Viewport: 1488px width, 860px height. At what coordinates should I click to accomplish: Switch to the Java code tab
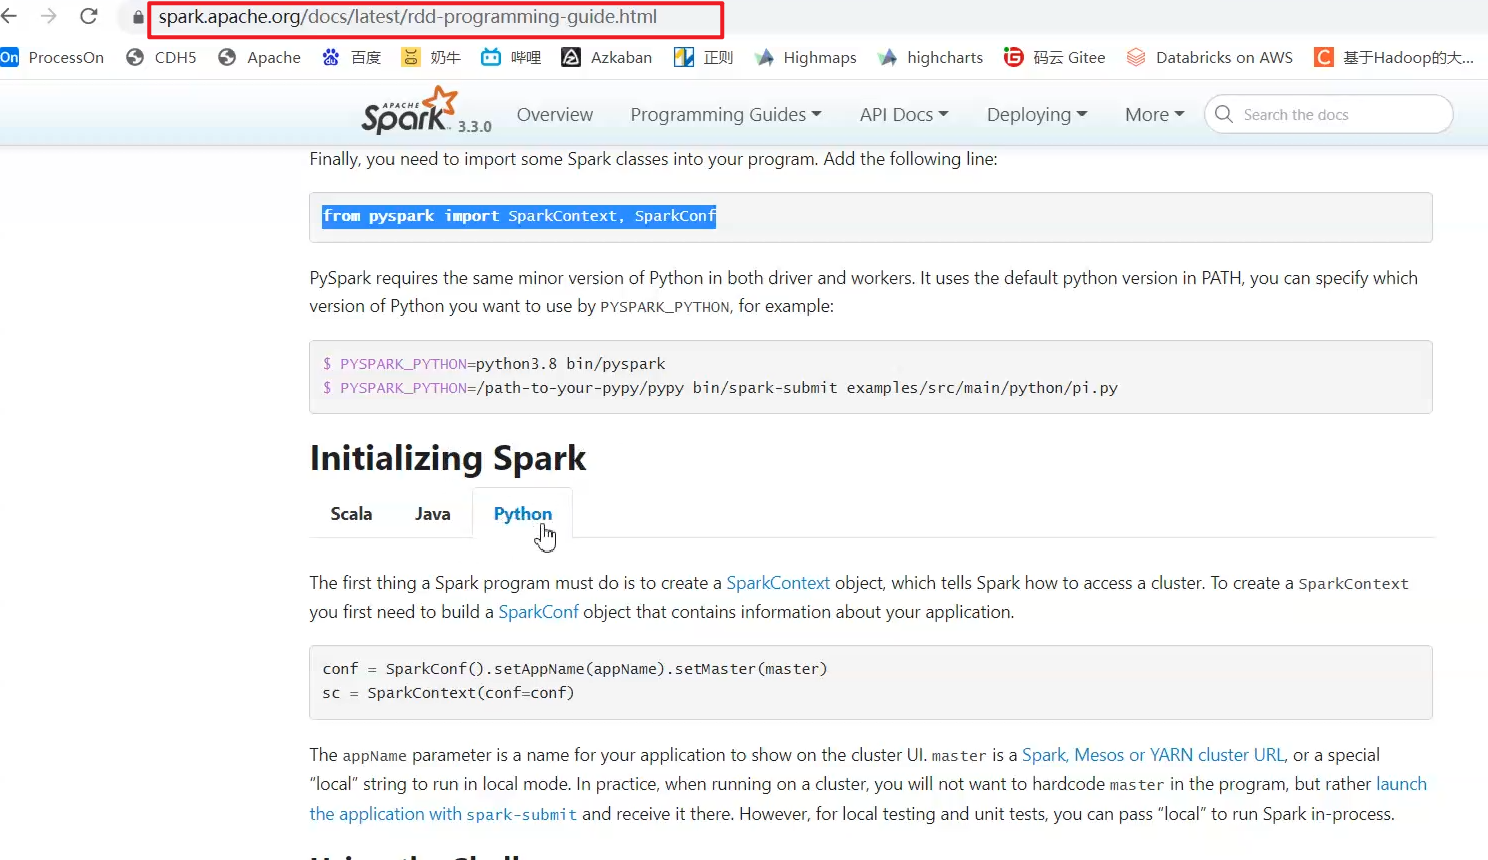[x=432, y=513]
